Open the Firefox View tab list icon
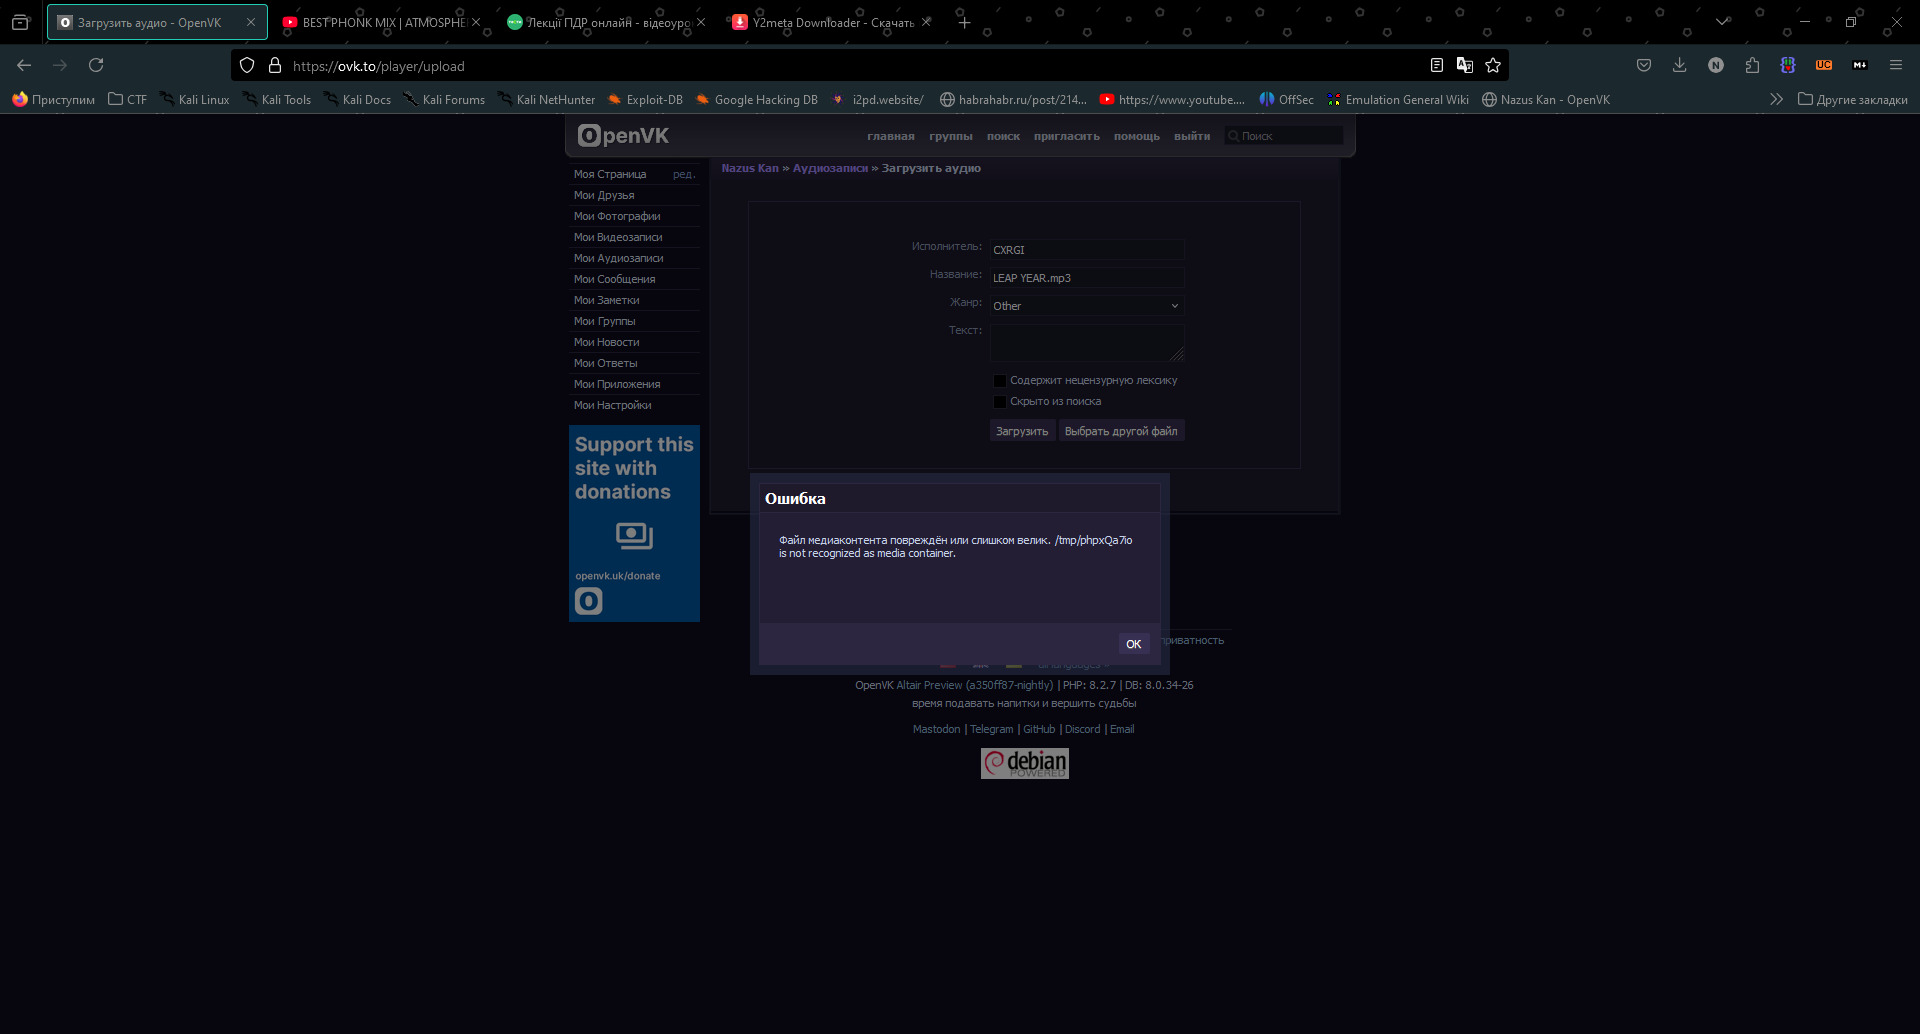Viewport: 1920px width, 1034px height. (20, 22)
